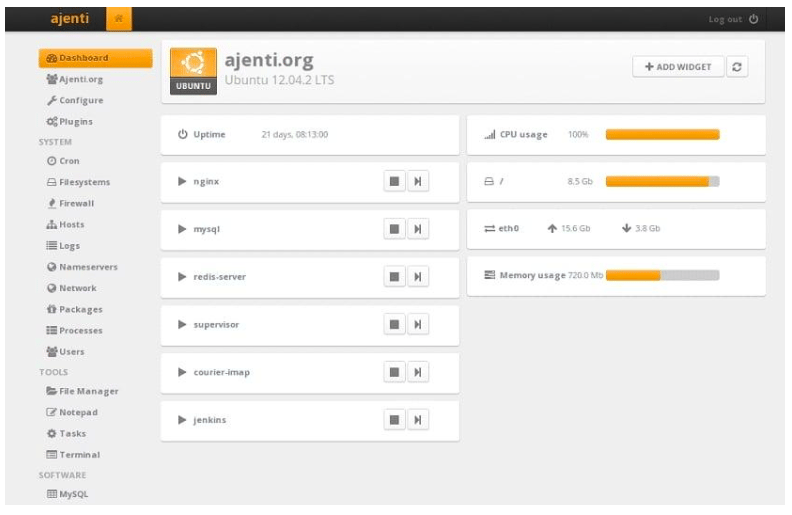The width and height of the screenshot is (792, 515).
Task: Click the CPU usage signal bars icon
Action: point(489,134)
